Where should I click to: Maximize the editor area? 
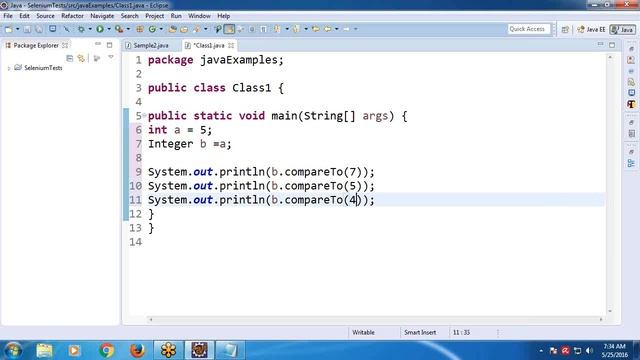point(612,45)
